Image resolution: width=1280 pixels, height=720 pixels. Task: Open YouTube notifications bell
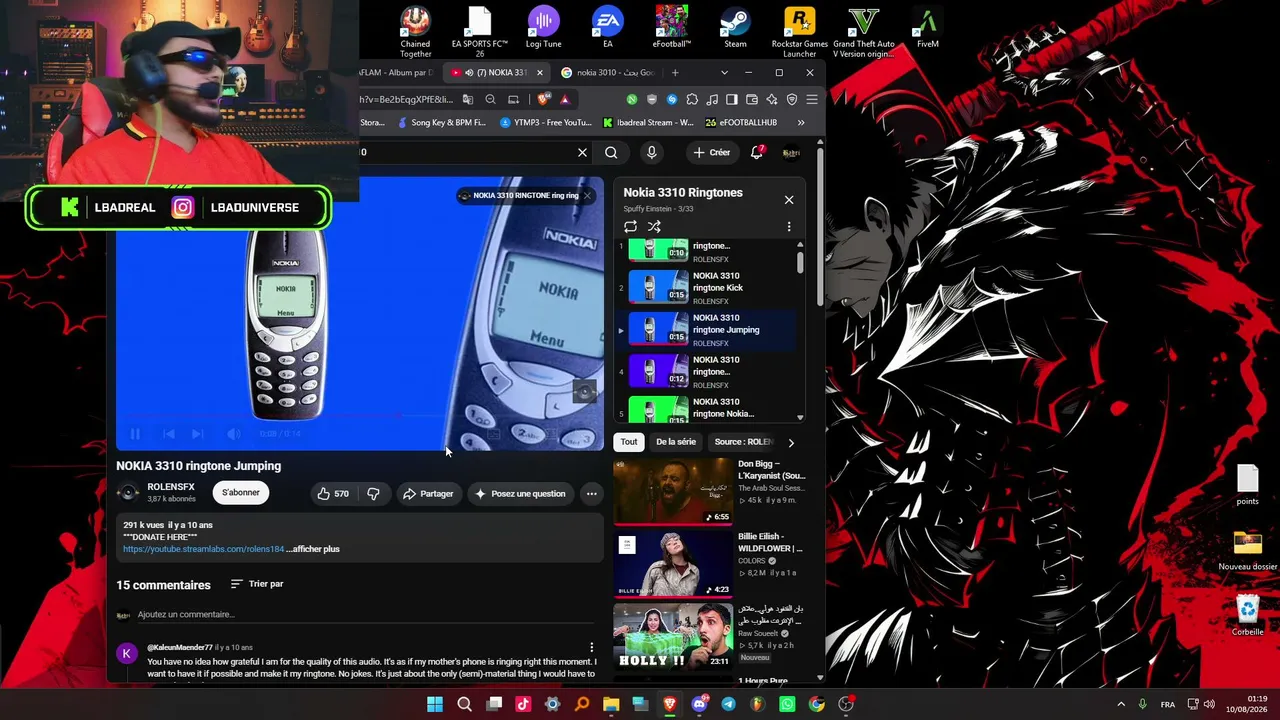click(x=757, y=153)
